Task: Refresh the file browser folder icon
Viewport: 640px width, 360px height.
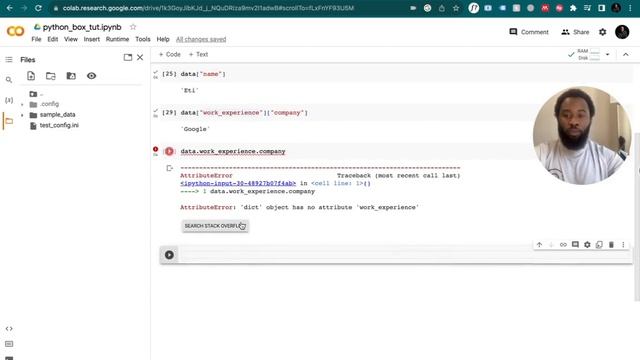Action: (x=51, y=76)
